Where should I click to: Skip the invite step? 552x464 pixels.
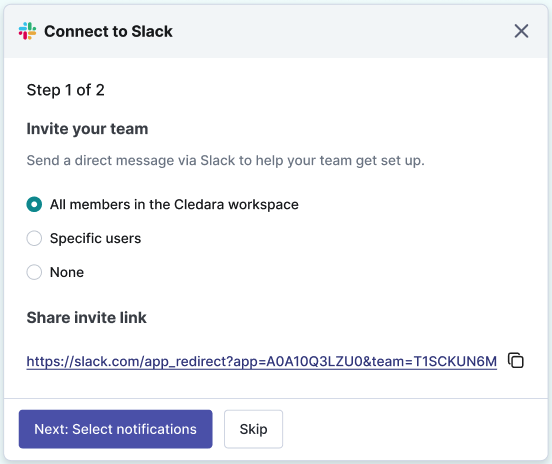[253, 429]
